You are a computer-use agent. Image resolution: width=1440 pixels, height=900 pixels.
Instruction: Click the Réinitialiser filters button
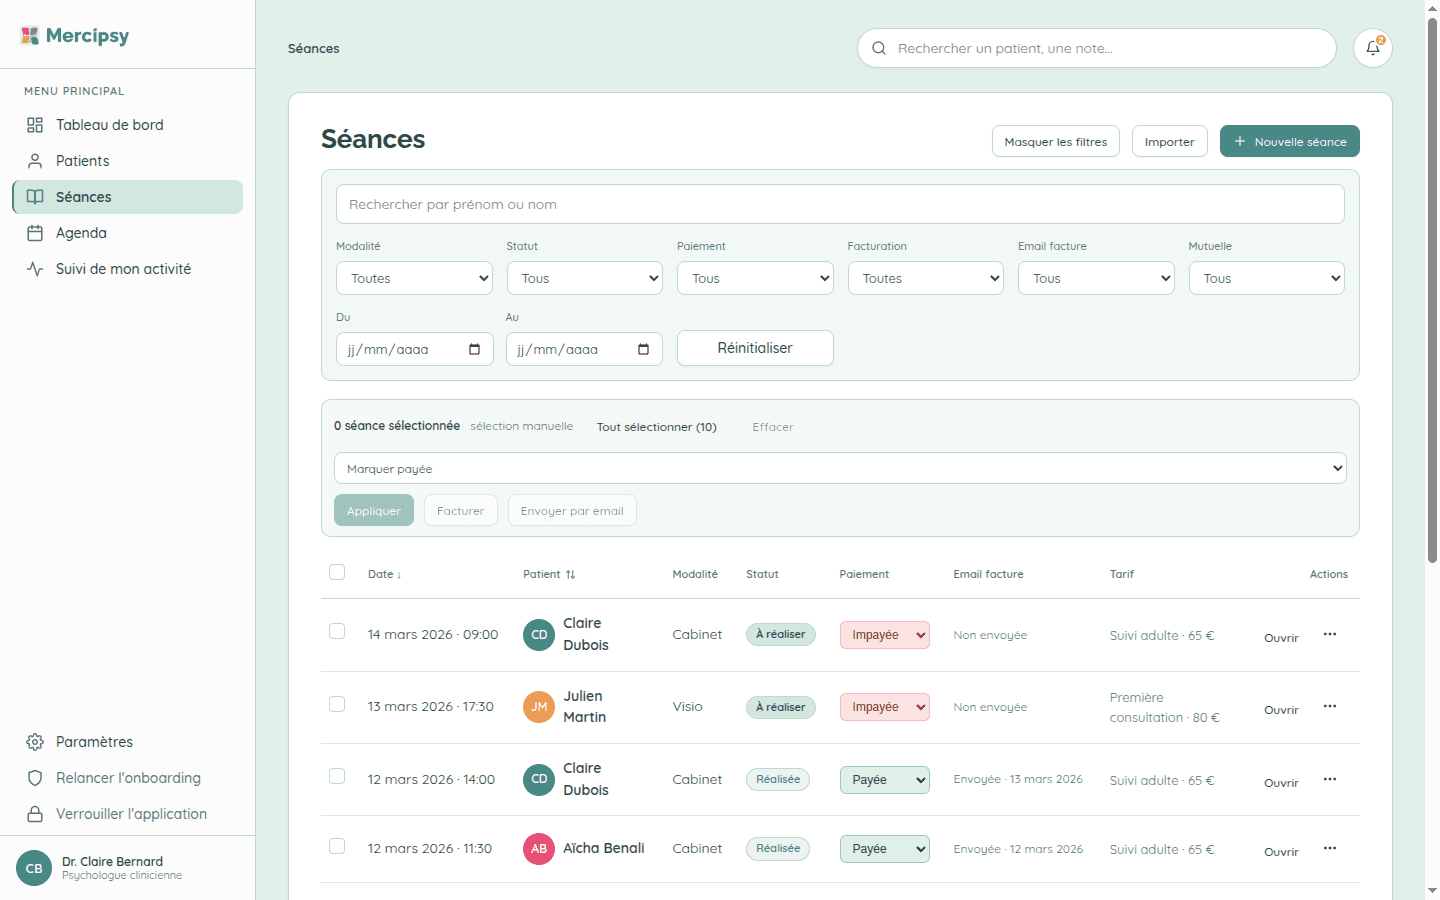coord(755,348)
